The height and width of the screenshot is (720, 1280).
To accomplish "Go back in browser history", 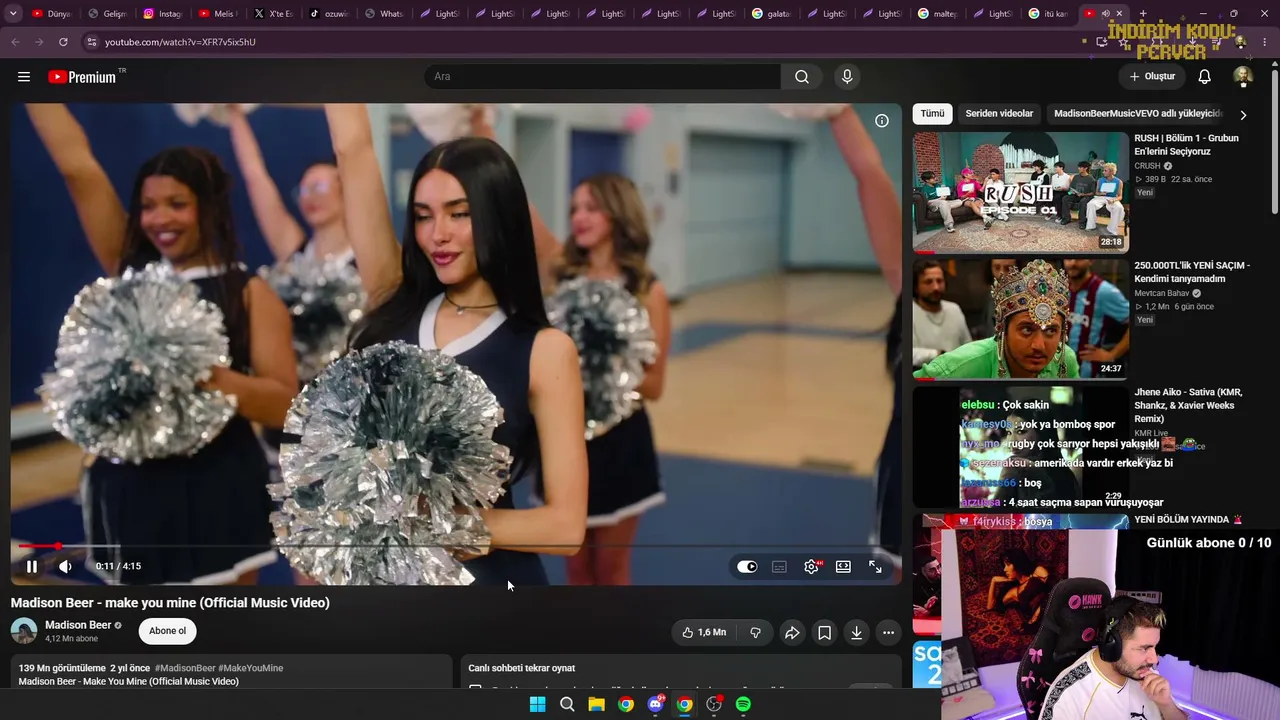I will (x=15, y=42).
